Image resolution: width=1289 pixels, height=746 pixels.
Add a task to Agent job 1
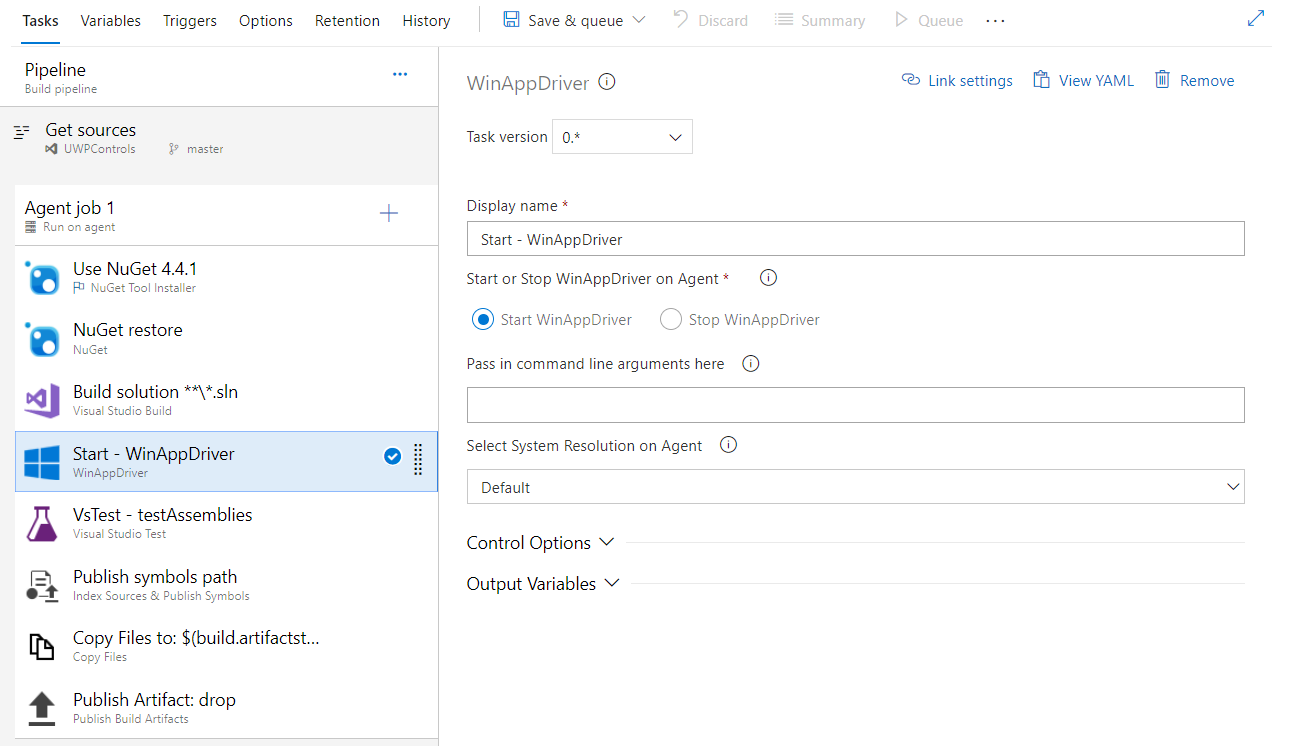tap(389, 213)
